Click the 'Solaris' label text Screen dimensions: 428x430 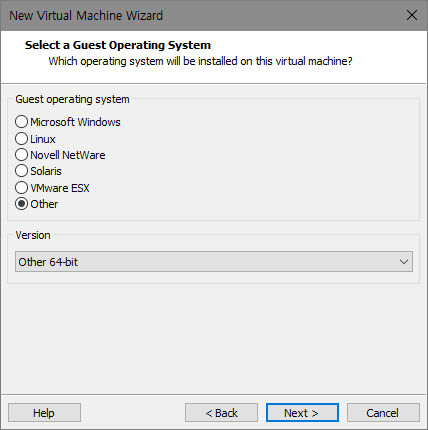(x=46, y=171)
